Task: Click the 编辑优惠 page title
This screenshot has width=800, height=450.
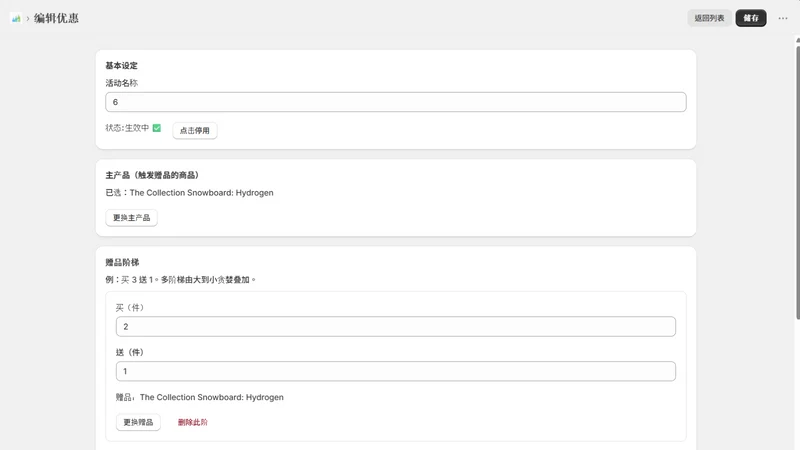Action: click(x=56, y=18)
